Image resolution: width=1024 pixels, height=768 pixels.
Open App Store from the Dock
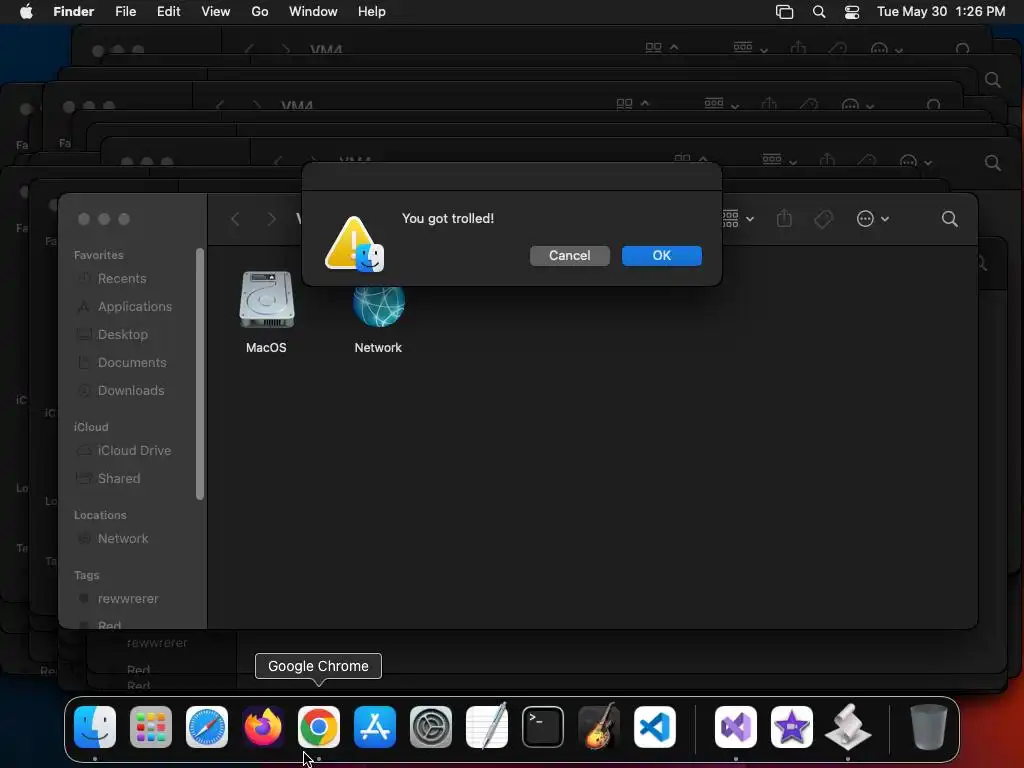(375, 727)
